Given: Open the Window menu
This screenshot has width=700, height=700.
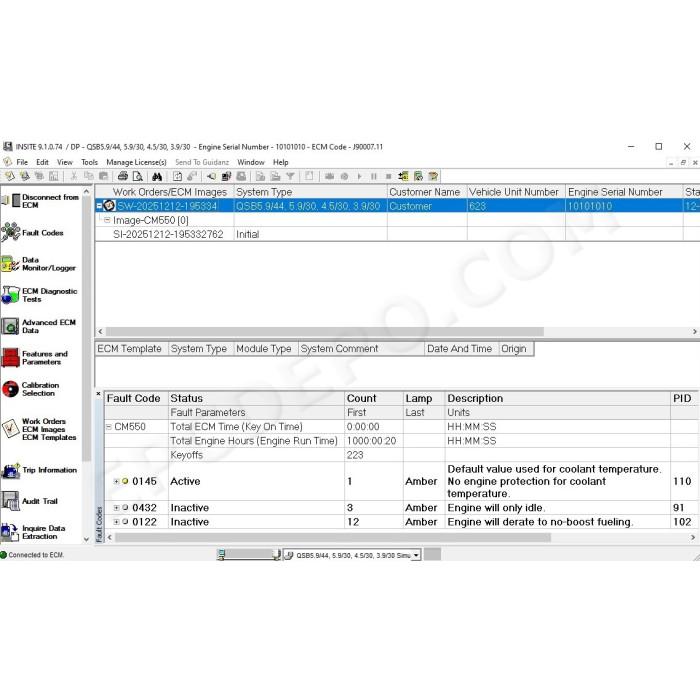Looking at the screenshot, I should point(251,162).
